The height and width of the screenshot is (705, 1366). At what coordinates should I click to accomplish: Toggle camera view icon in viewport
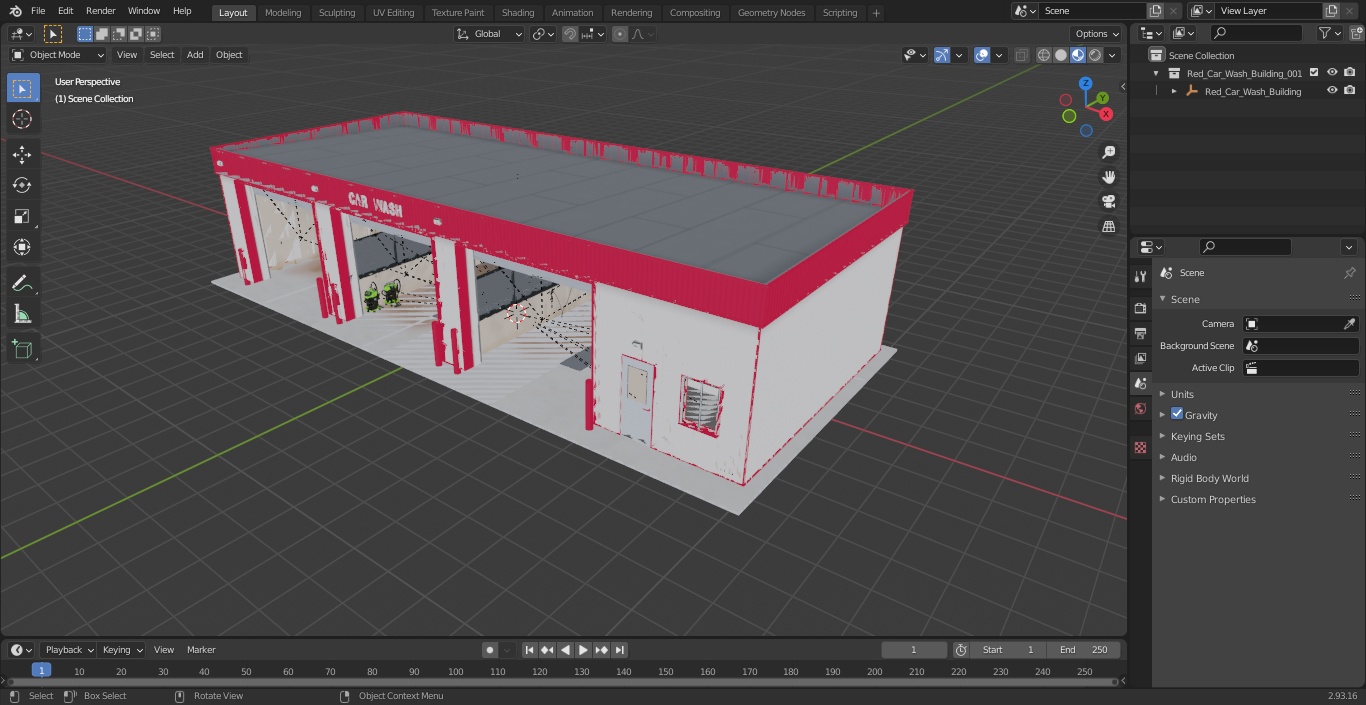1108,202
